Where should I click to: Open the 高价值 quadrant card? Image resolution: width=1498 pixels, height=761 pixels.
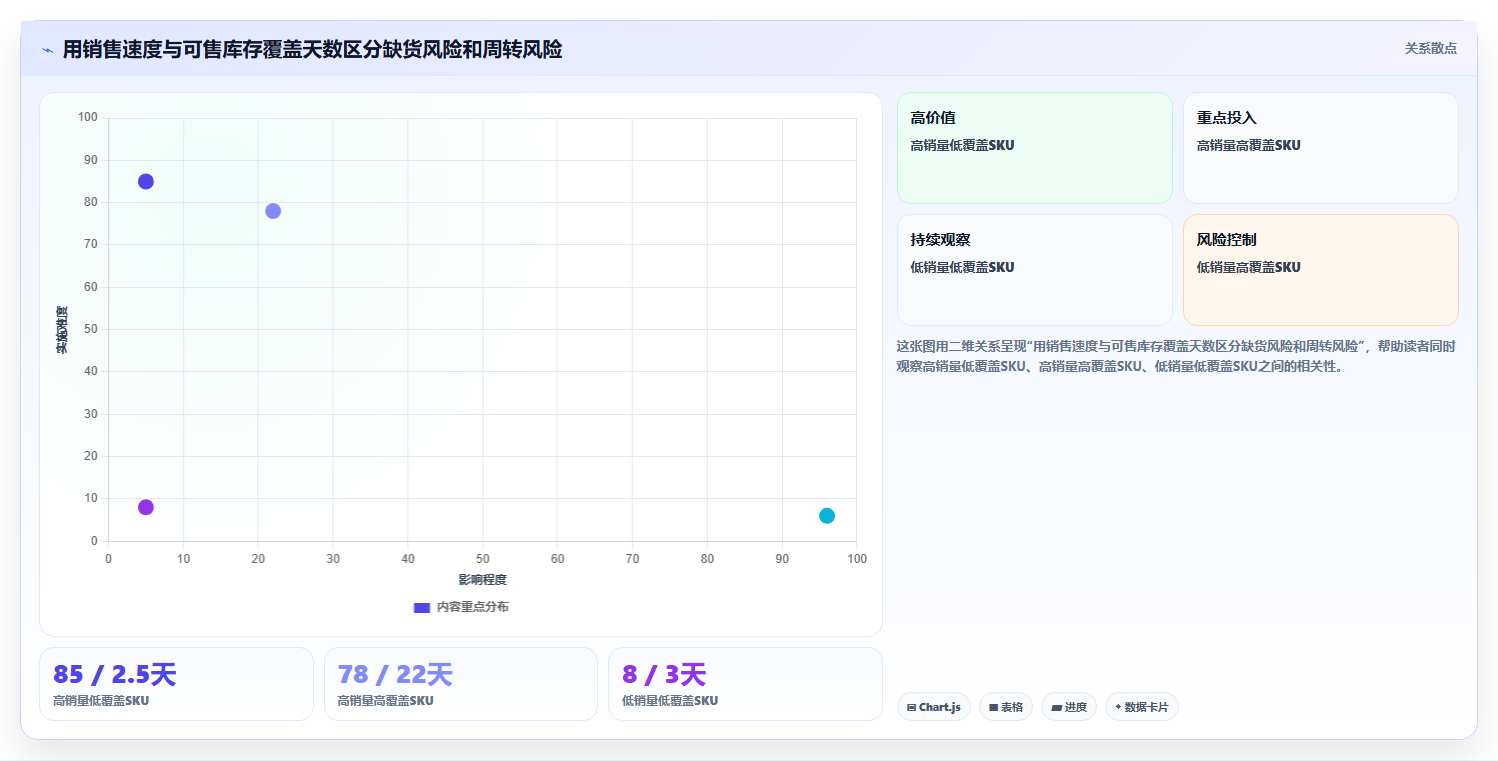click(x=1035, y=148)
